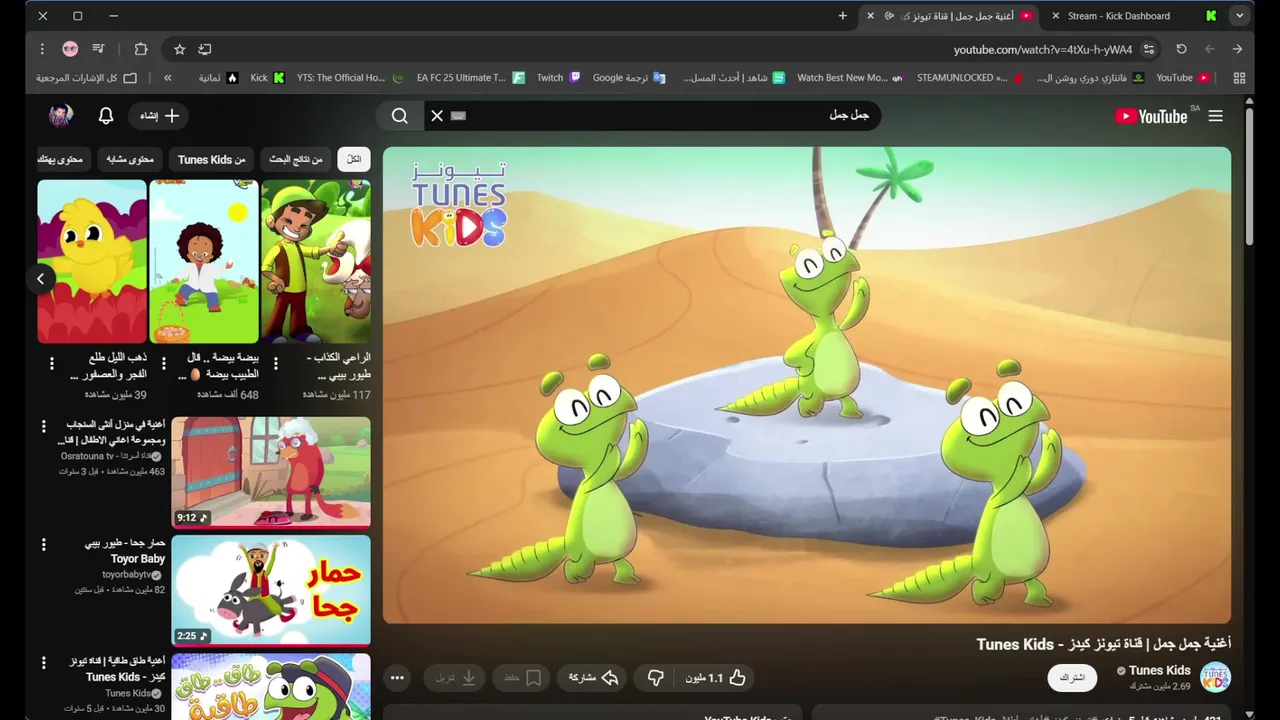Open the YouTube bookmark
Screen dimensions: 1280x720
(1183, 78)
